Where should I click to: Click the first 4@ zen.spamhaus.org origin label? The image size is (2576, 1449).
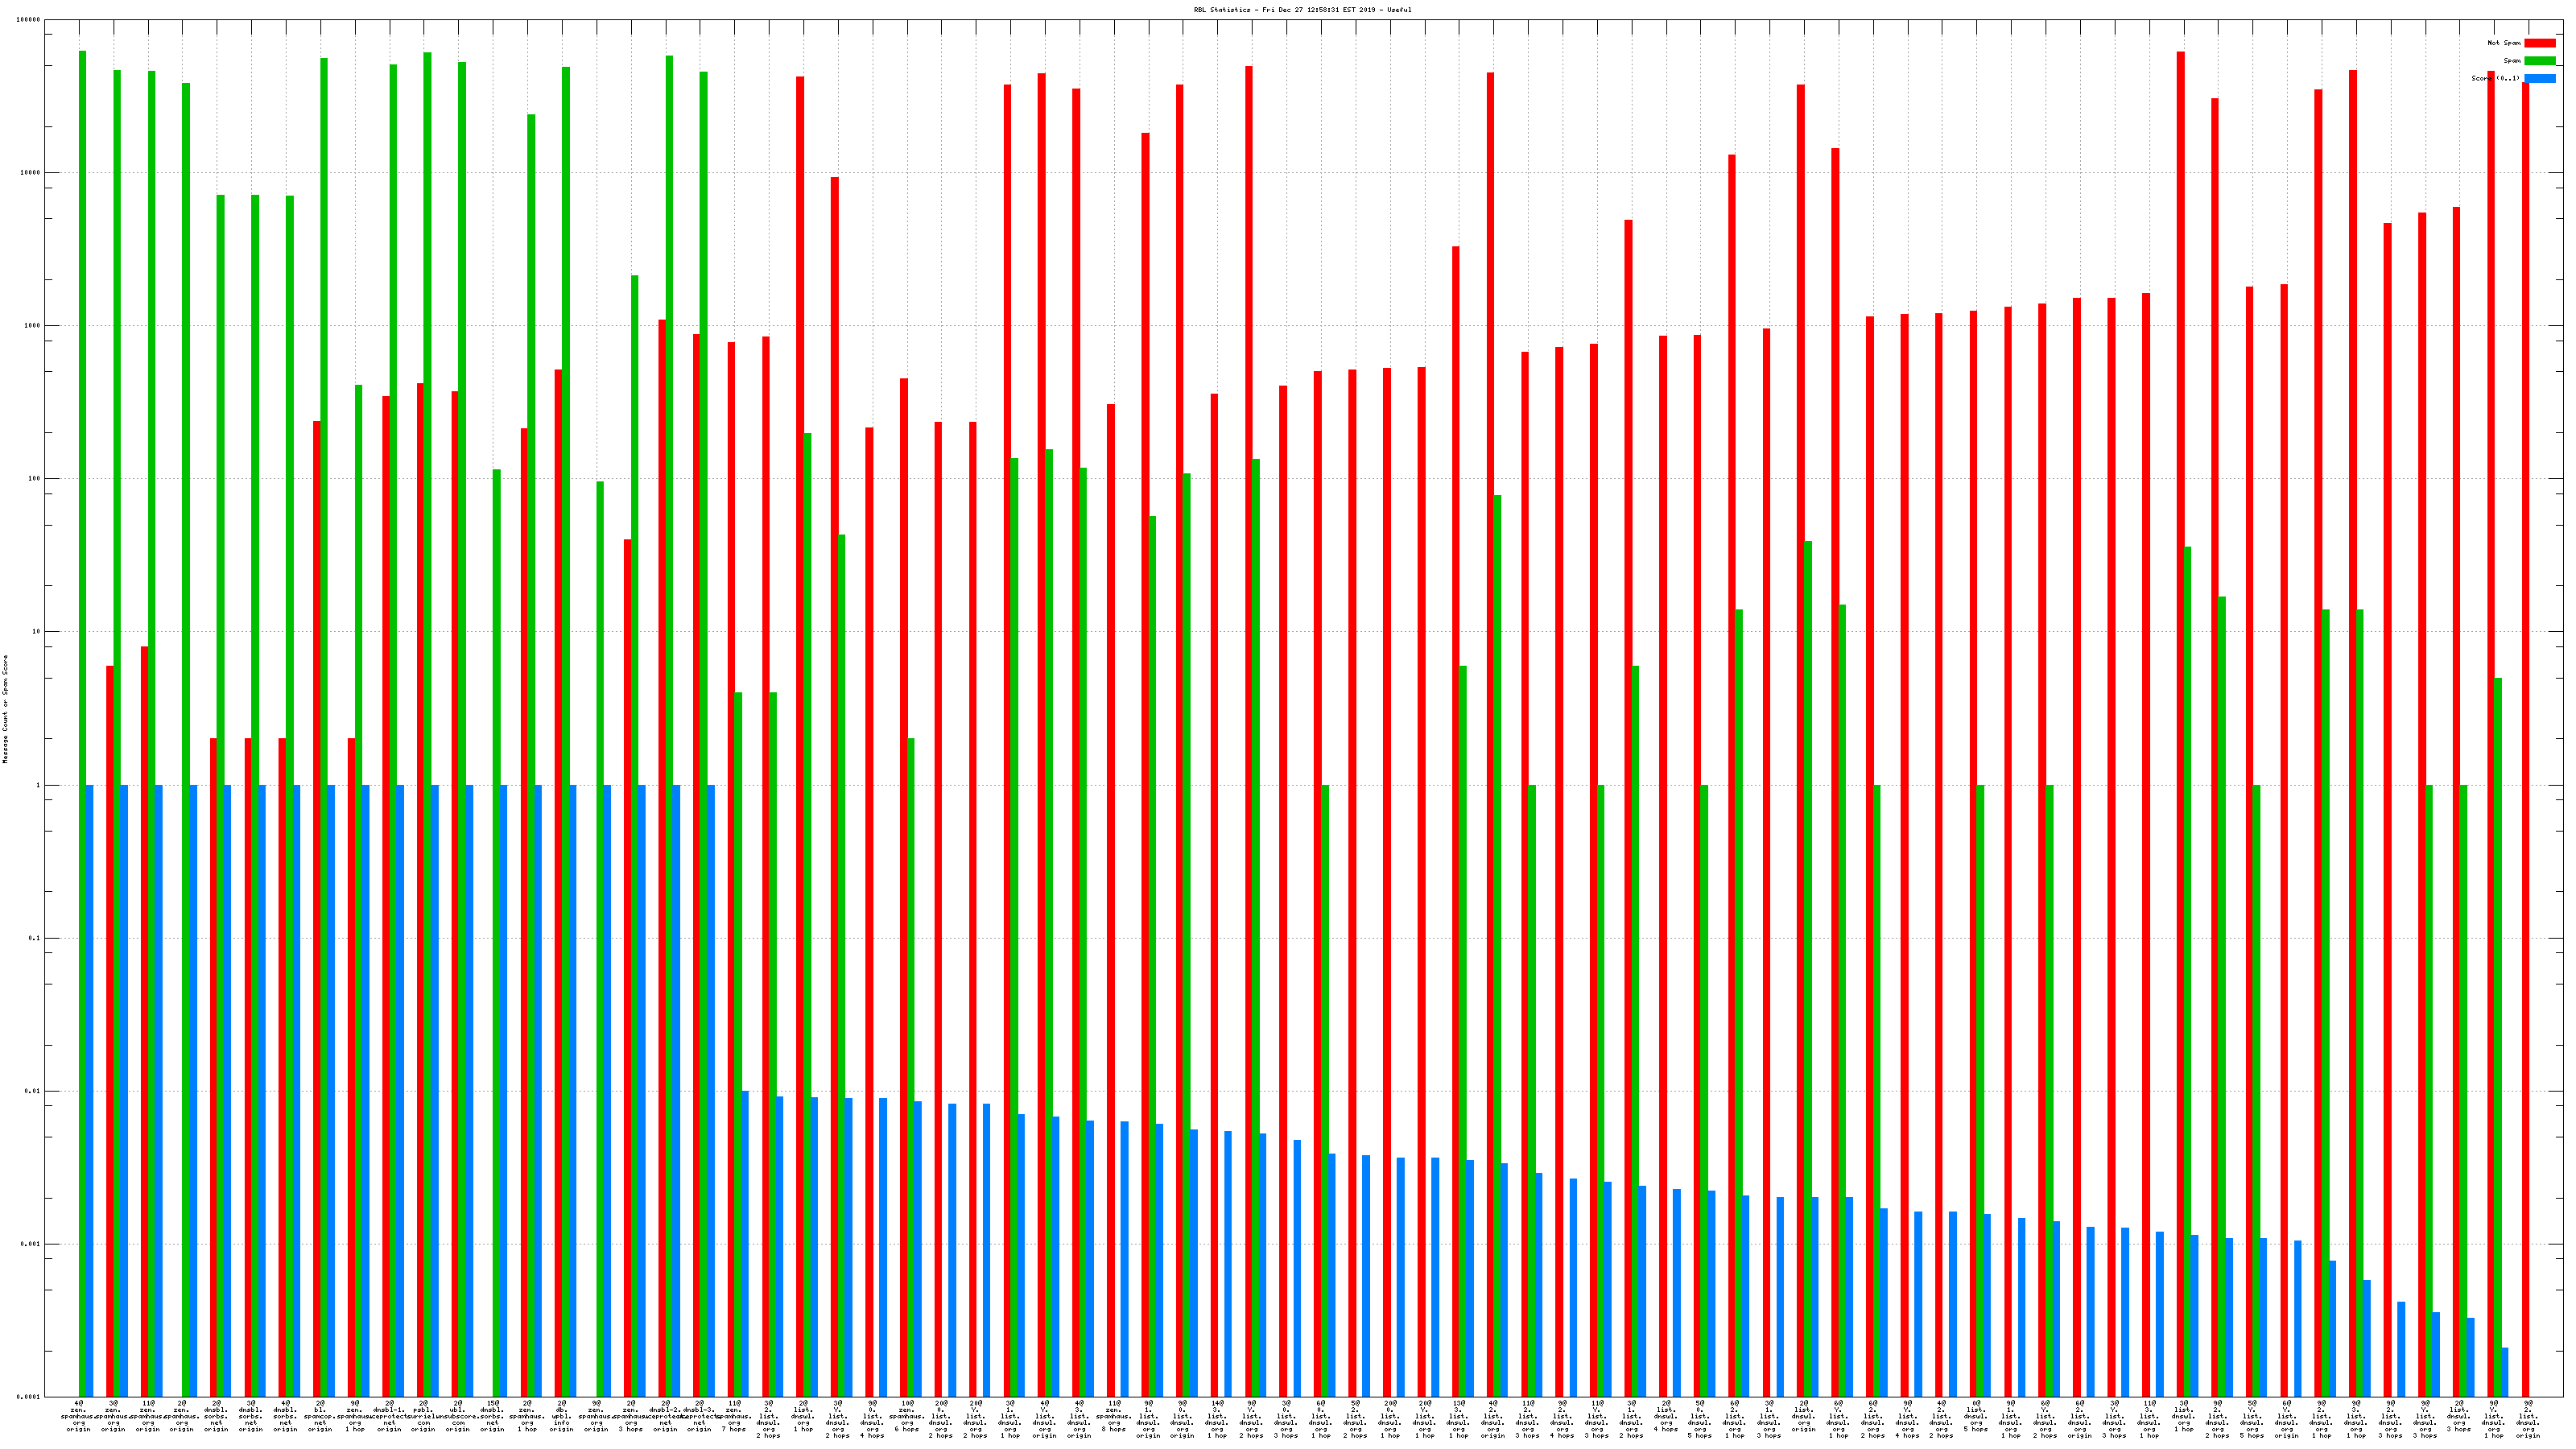click(x=78, y=1416)
